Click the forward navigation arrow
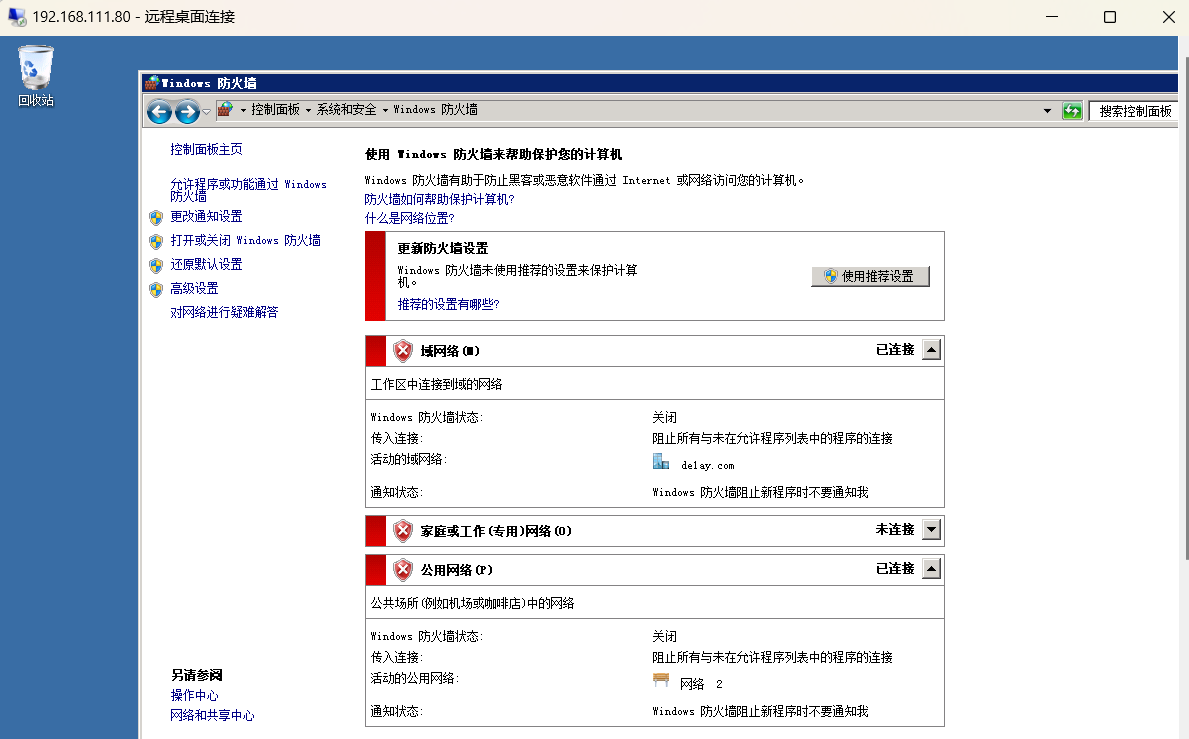The image size is (1189, 739). point(187,112)
